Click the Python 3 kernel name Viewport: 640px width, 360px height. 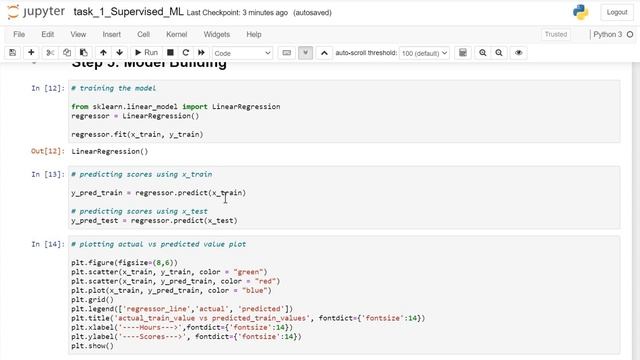tap(607, 34)
